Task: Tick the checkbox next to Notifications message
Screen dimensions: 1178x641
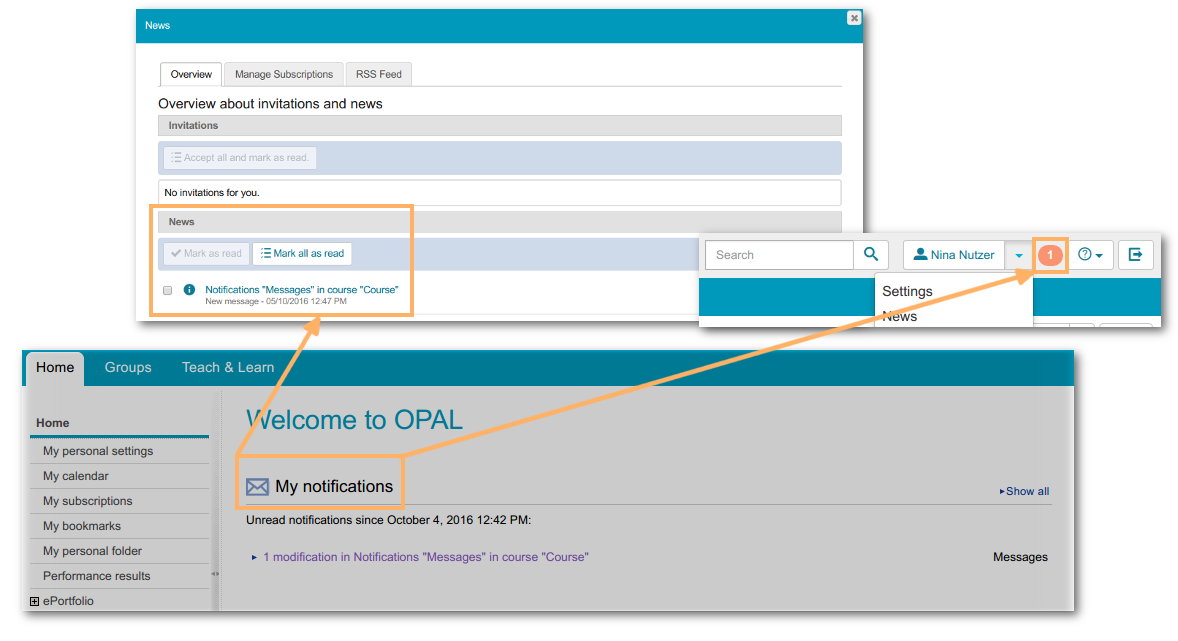Action: [168, 291]
